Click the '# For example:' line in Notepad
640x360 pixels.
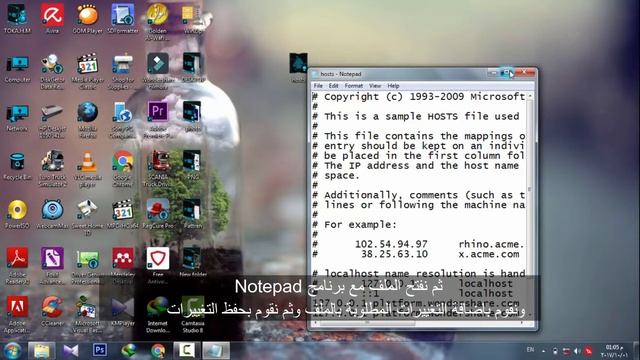(x=354, y=224)
